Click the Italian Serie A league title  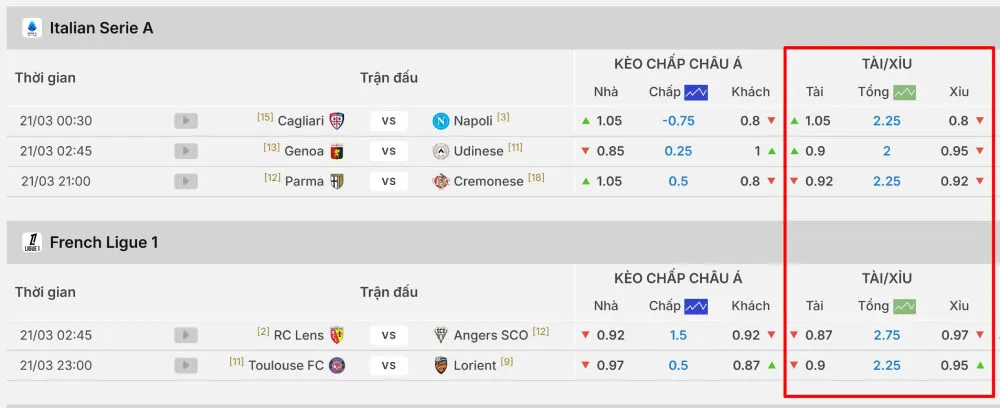point(101,28)
